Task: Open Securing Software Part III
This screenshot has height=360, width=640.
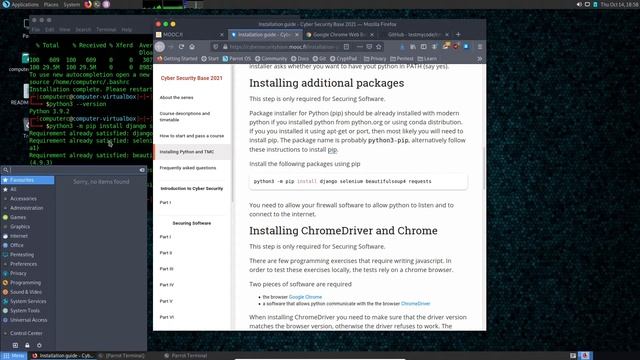Action: click(x=167, y=269)
